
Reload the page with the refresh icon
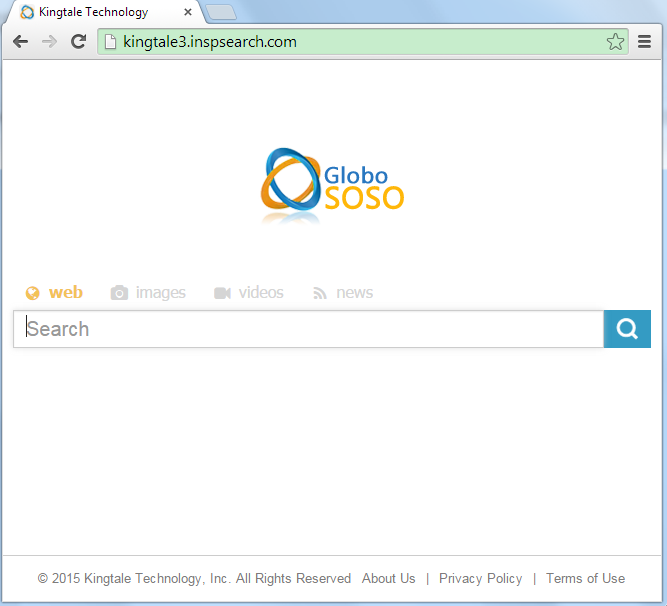pyautogui.click(x=78, y=41)
